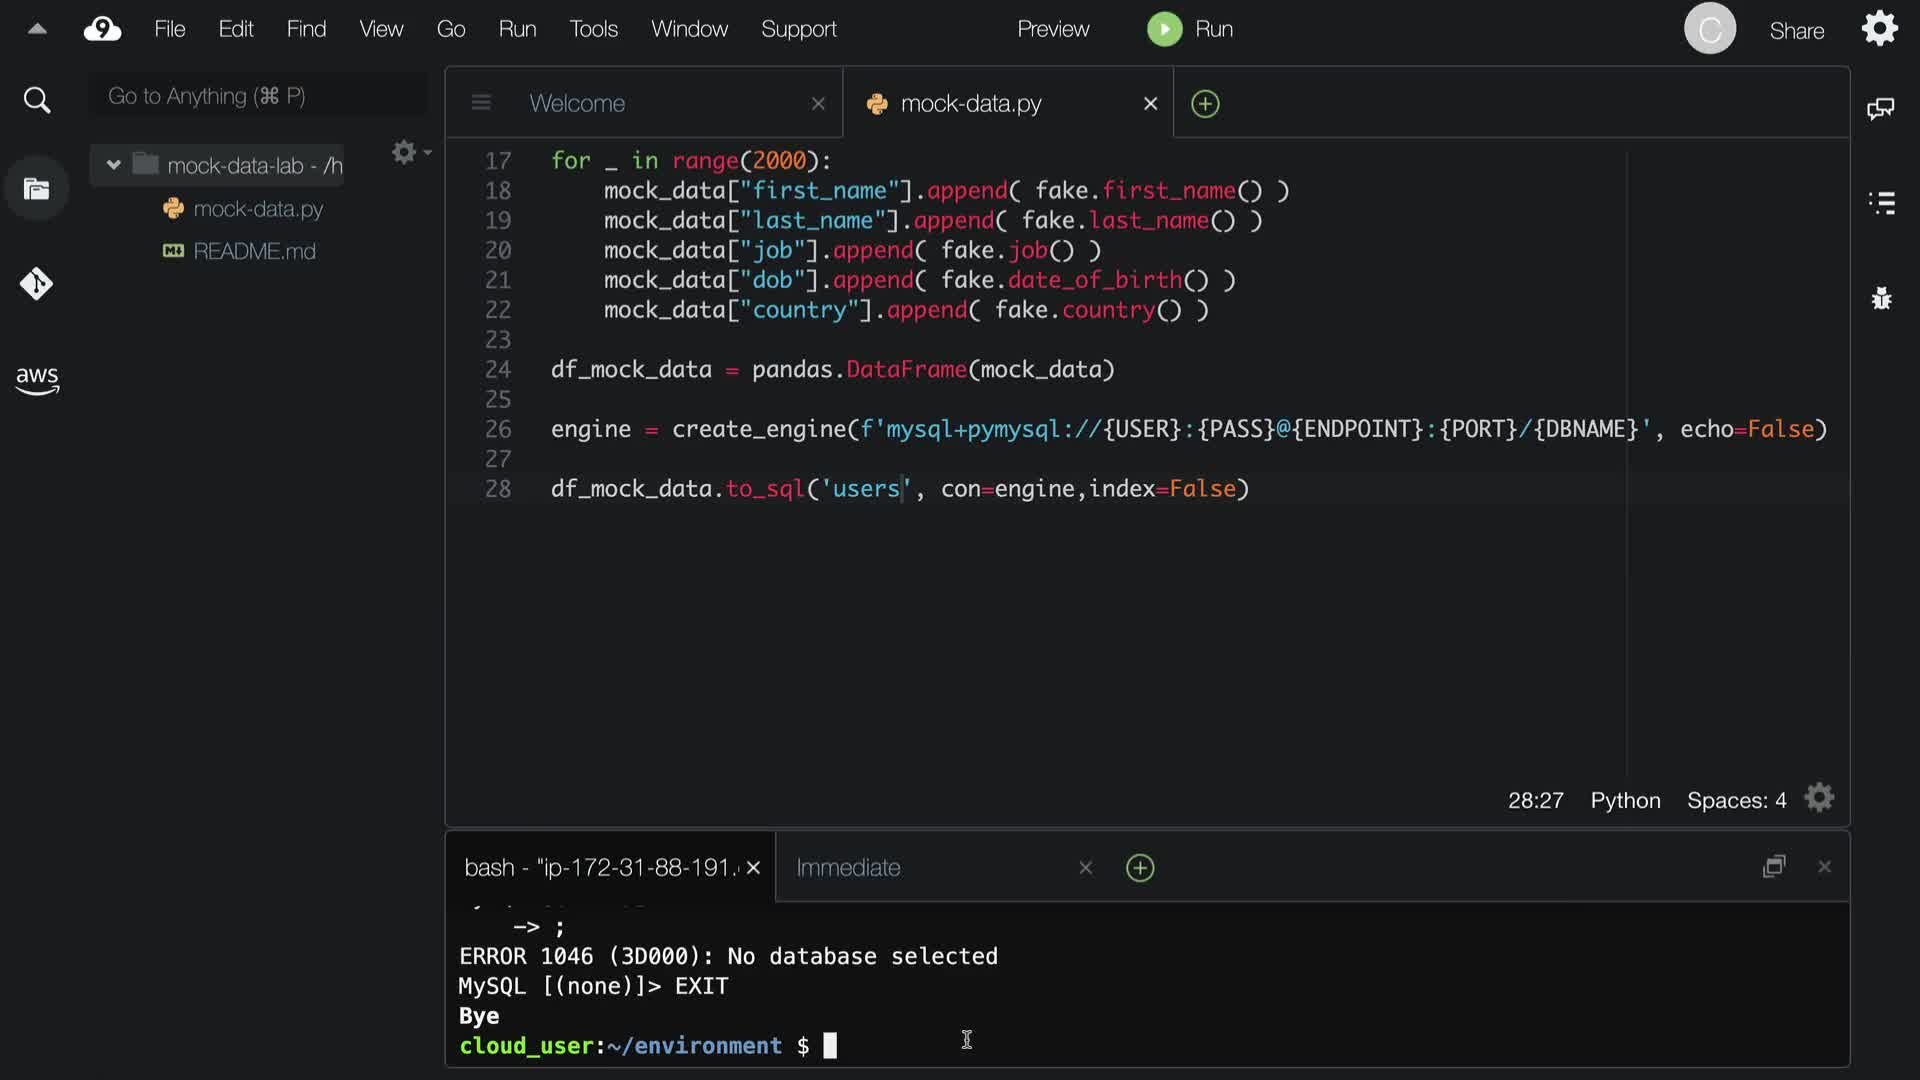Screen dimensions: 1920x1080
Task: Open the Debugger bug icon panel
Action: (x=1881, y=298)
